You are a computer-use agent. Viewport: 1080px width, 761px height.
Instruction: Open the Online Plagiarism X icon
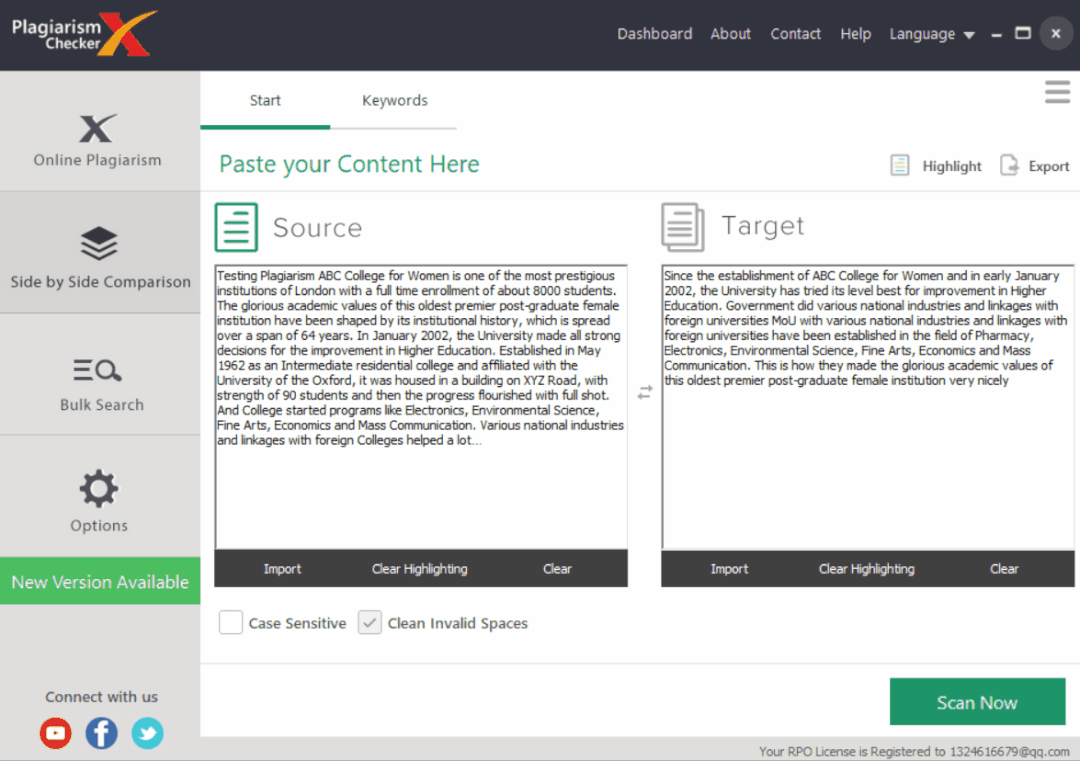pyautogui.click(x=98, y=128)
